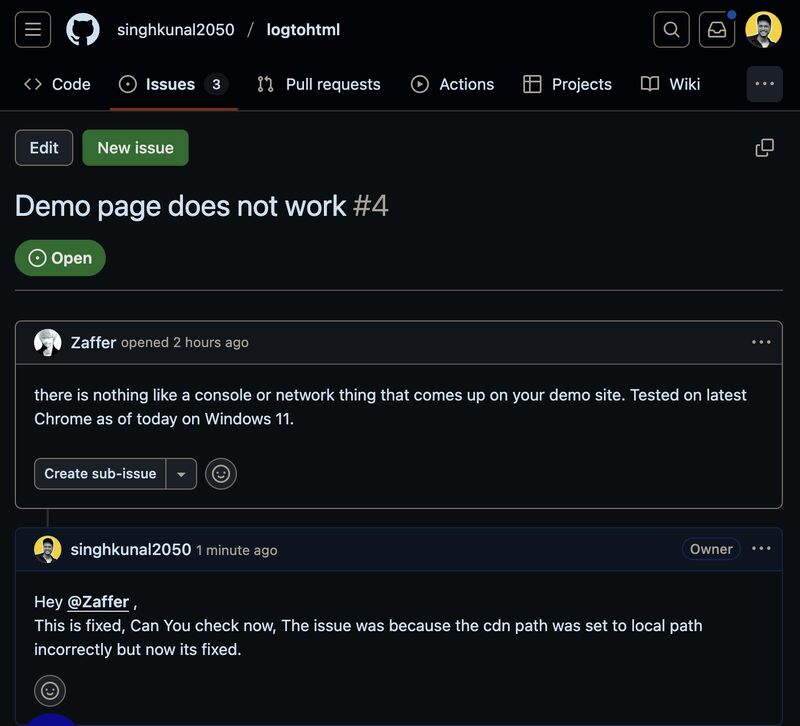The image size is (800, 726).
Task: Click the 'Demo page does not work' title
Action: pos(181,206)
